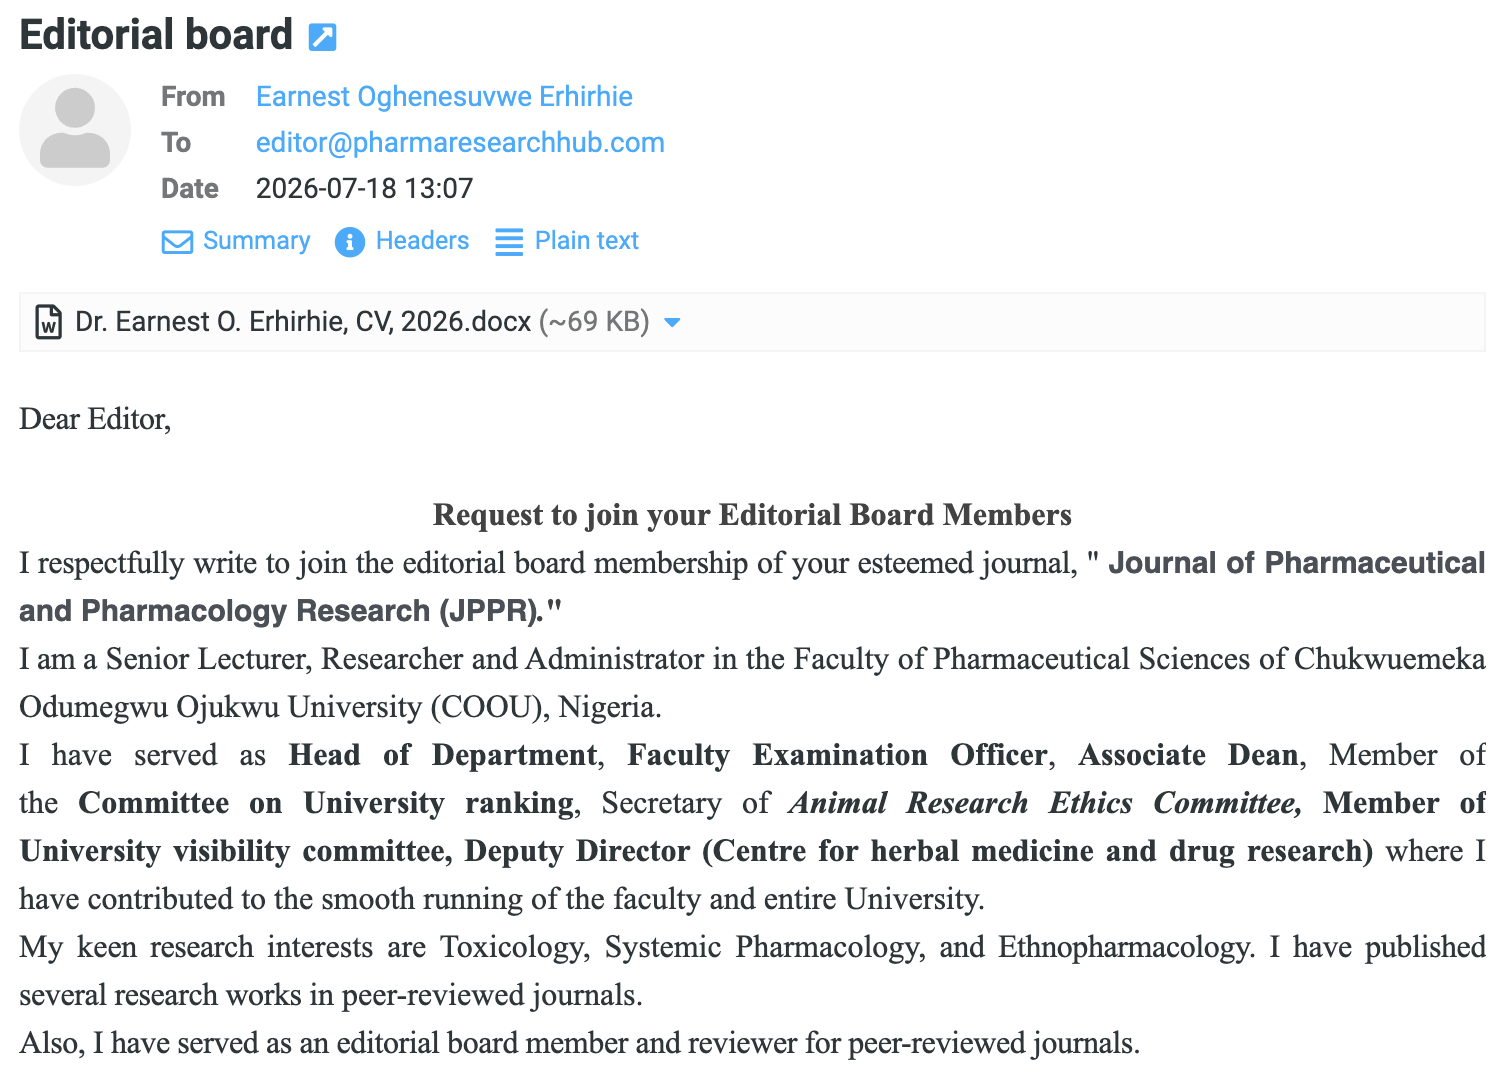The height and width of the screenshot is (1074, 1496).
Task: Click the Plain text lines icon
Action: [x=509, y=242]
